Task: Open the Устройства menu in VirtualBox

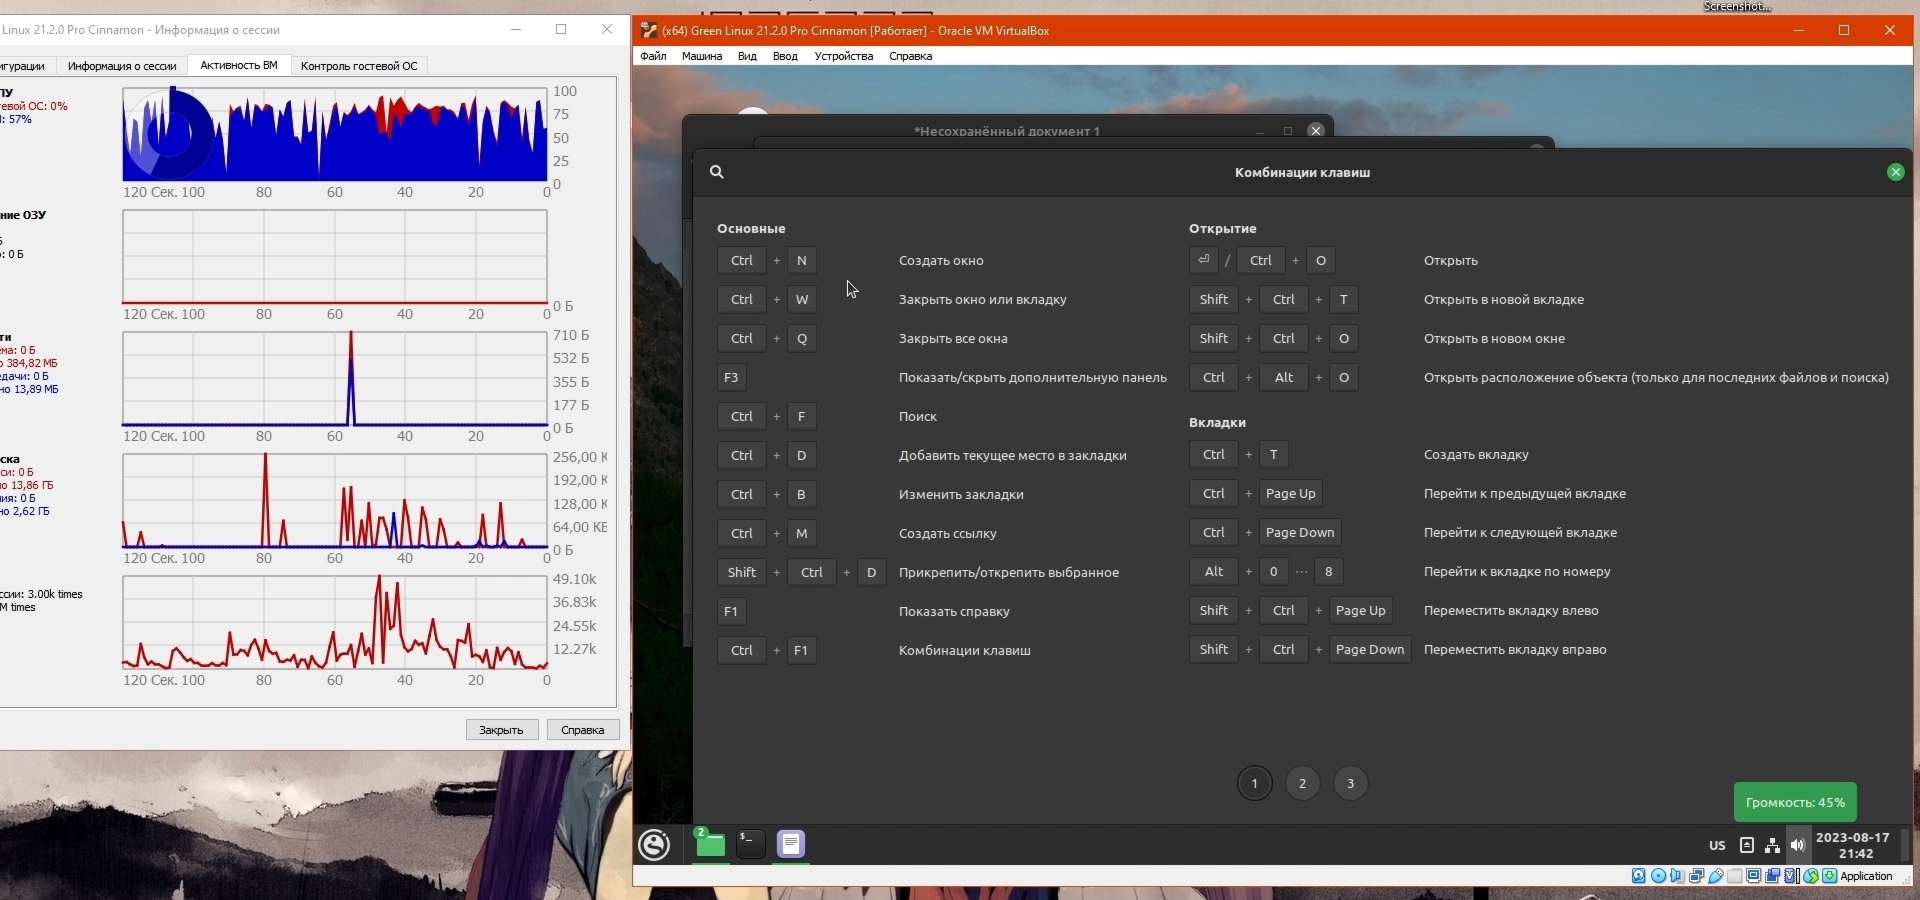Action: point(844,56)
